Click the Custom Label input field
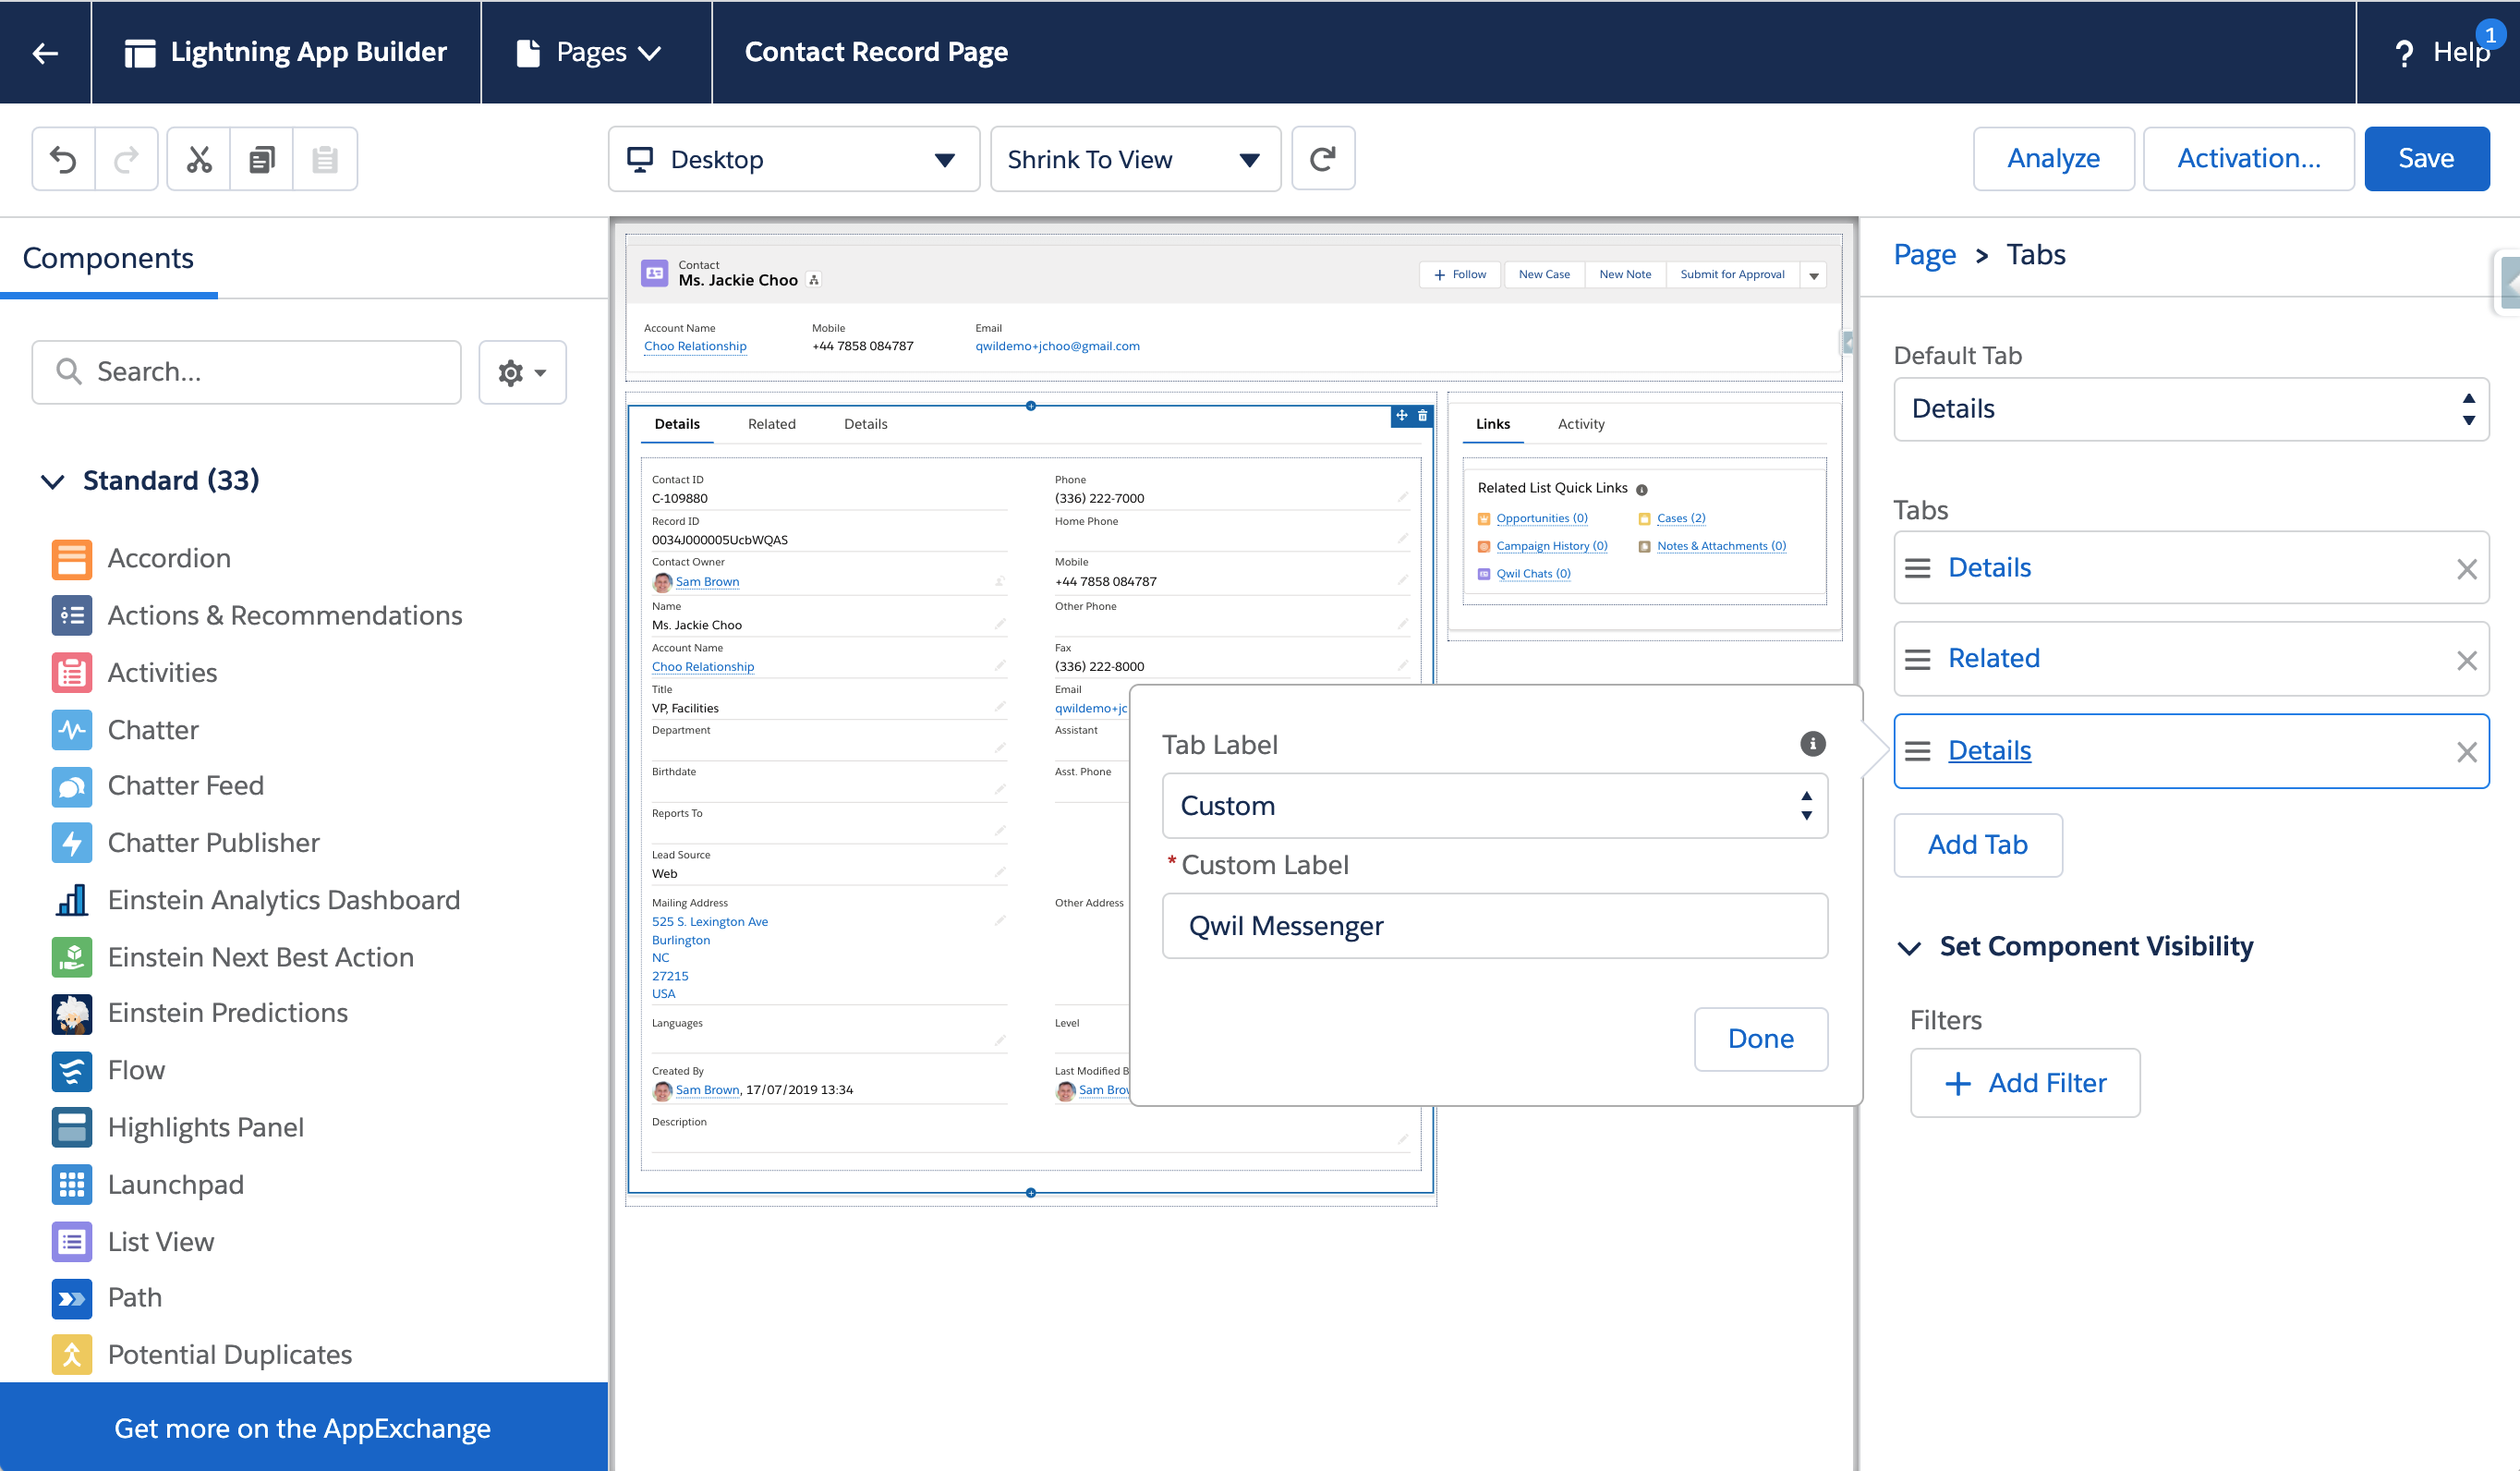Screen dimensions: 2520x1471 tap(1494, 926)
